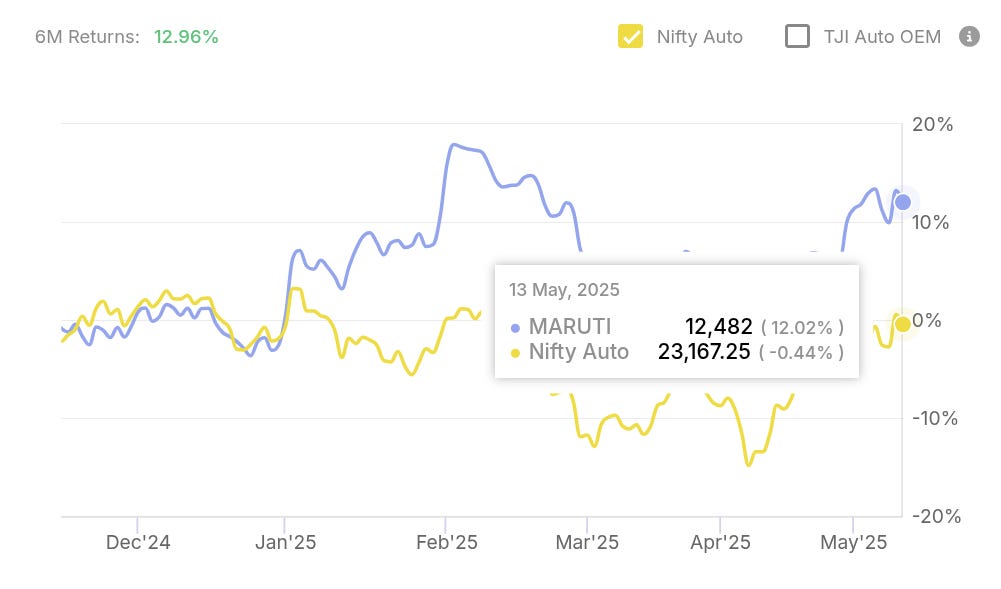The image size is (1001, 589).
Task: Click the May'25 x-axis label
Action: [x=853, y=543]
